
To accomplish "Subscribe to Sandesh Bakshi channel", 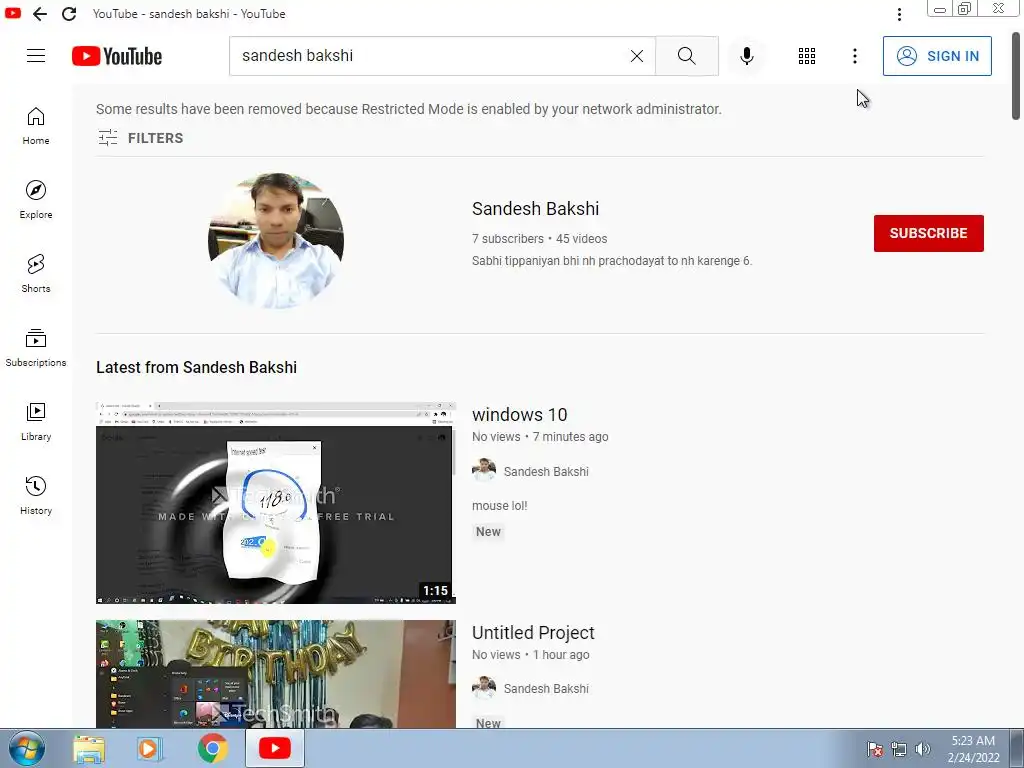I will [929, 233].
